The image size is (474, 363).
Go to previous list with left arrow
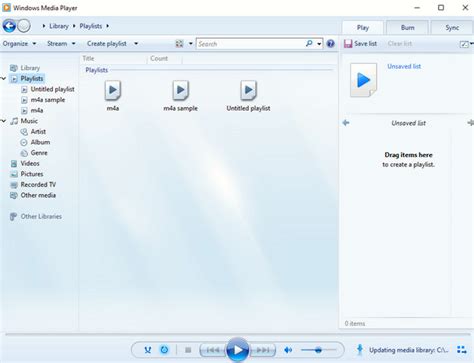coord(346,123)
